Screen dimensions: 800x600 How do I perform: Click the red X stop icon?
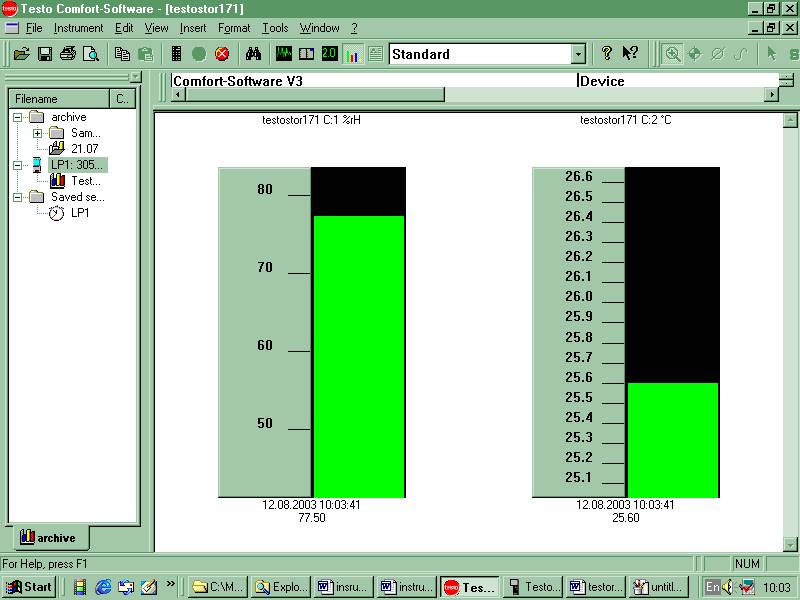(x=222, y=54)
